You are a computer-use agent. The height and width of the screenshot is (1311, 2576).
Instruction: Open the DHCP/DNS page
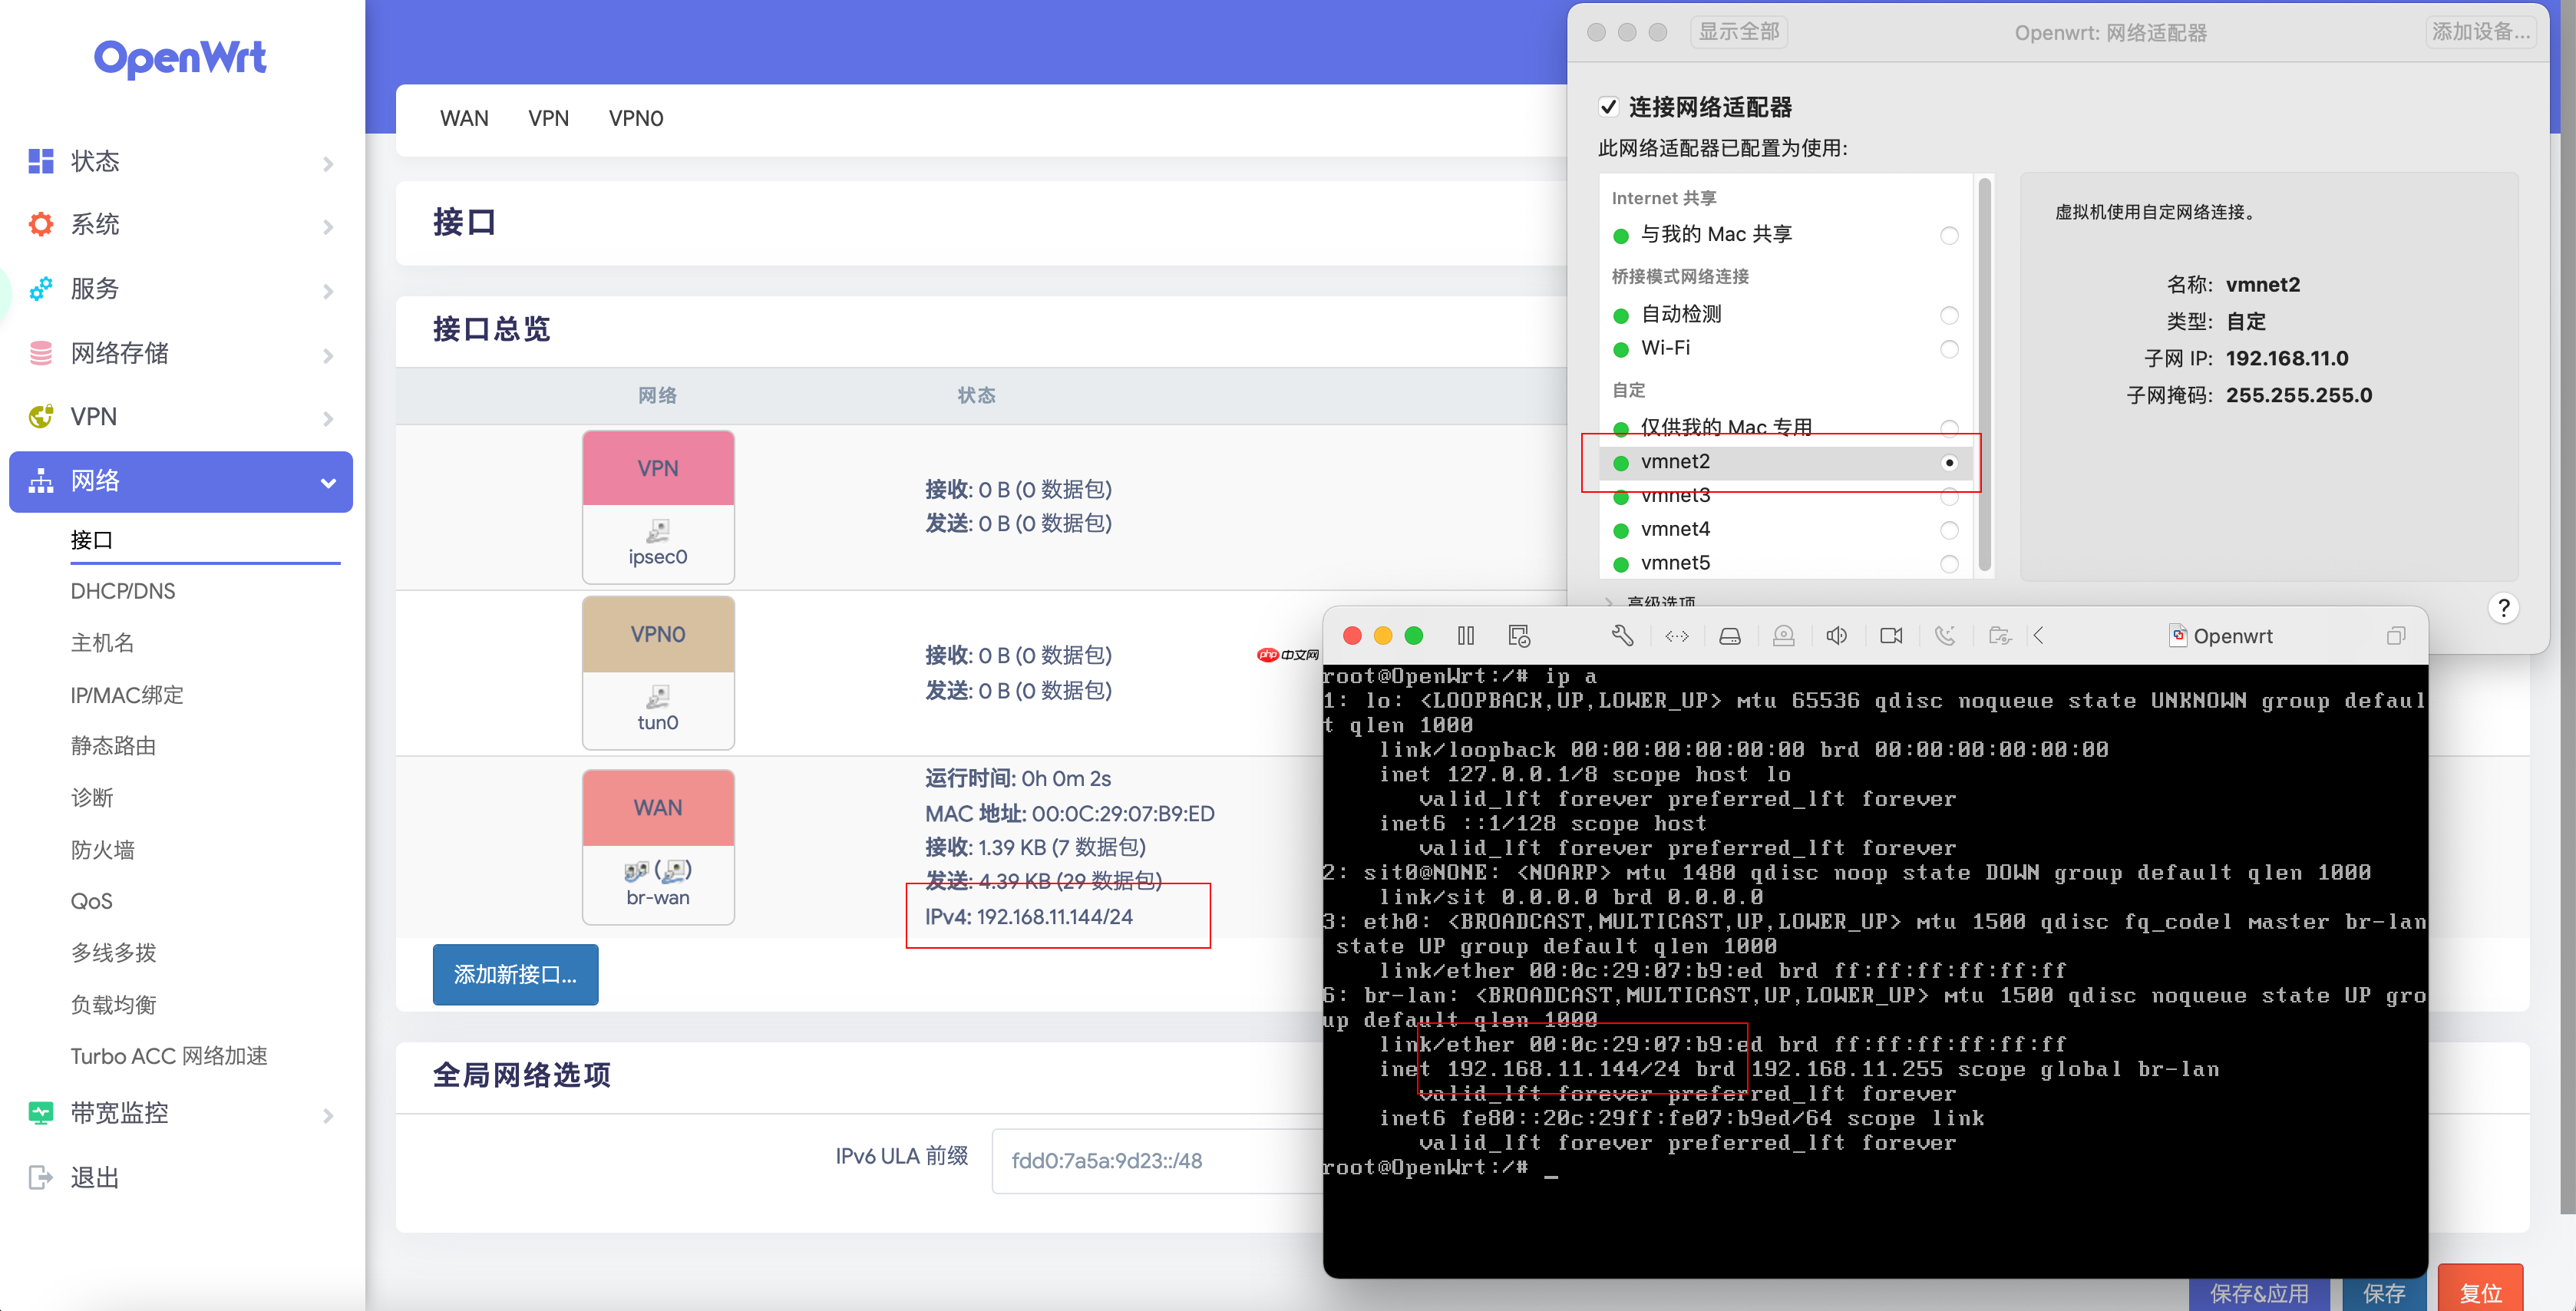pyautogui.click(x=123, y=590)
